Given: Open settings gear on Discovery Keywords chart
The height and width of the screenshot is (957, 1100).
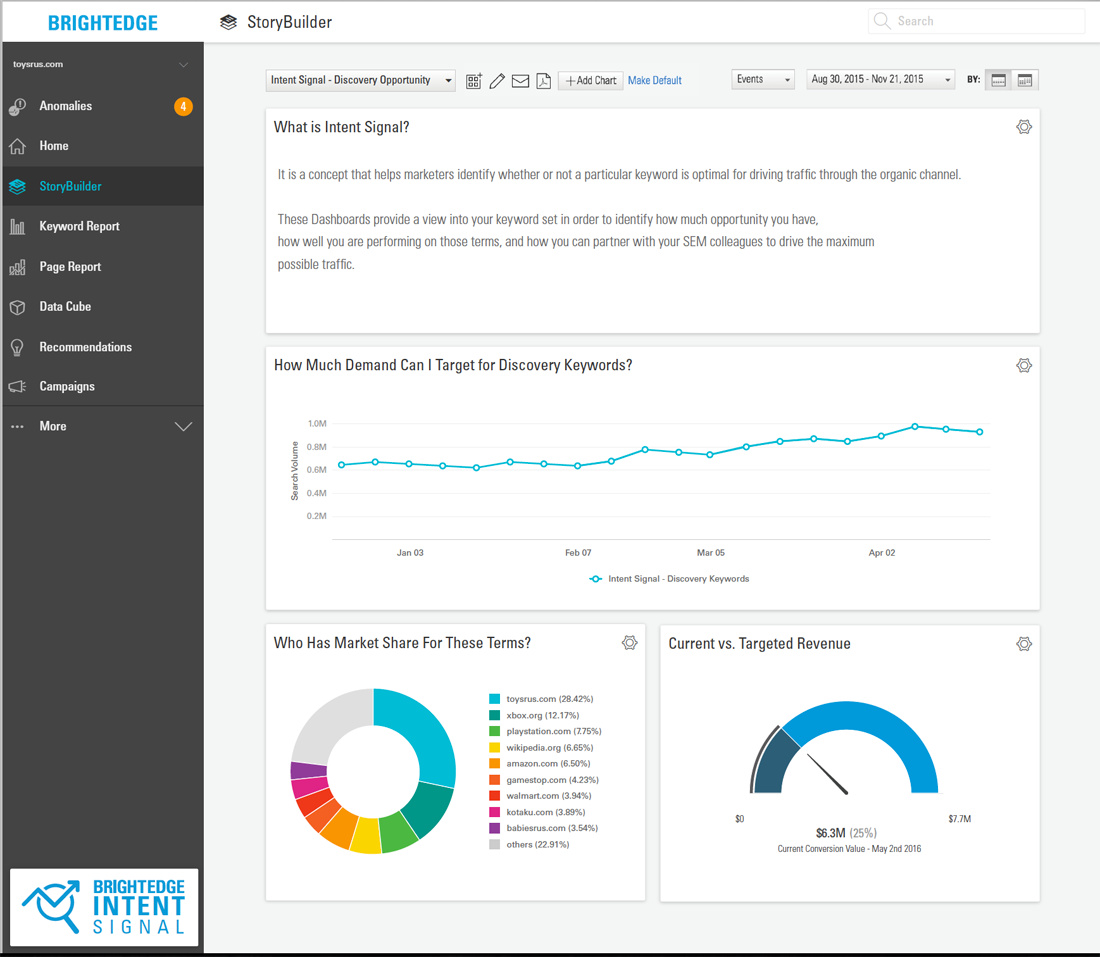Looking at the screenshot, I should 1023,366.
